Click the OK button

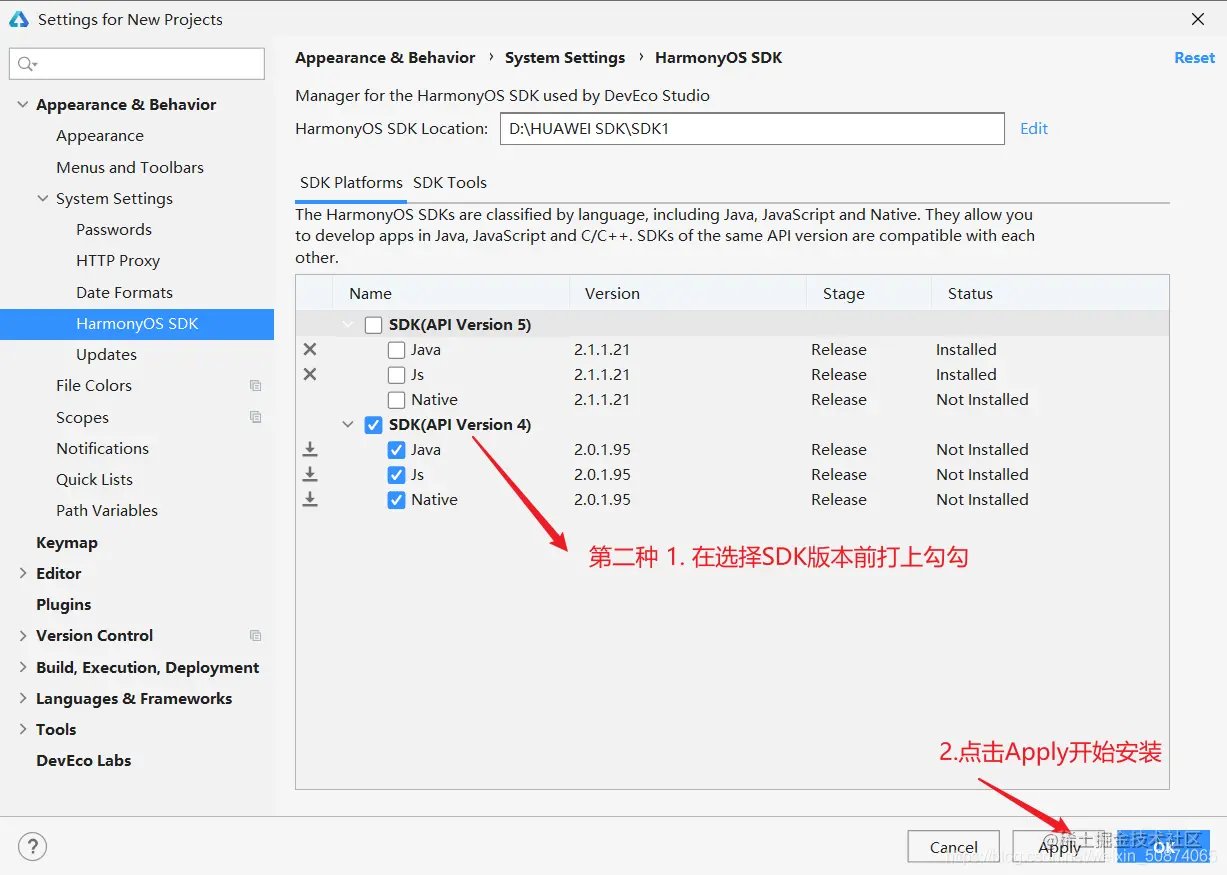tap(1164, 847)
